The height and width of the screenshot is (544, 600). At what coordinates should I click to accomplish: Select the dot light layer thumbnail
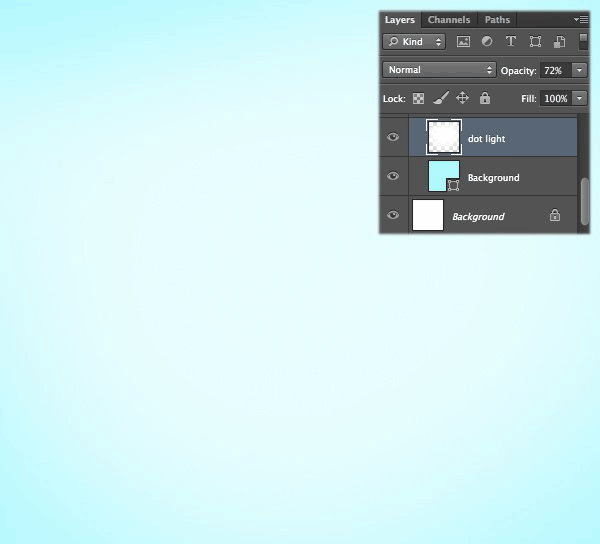pyautogui.click(x=444, y=137)
